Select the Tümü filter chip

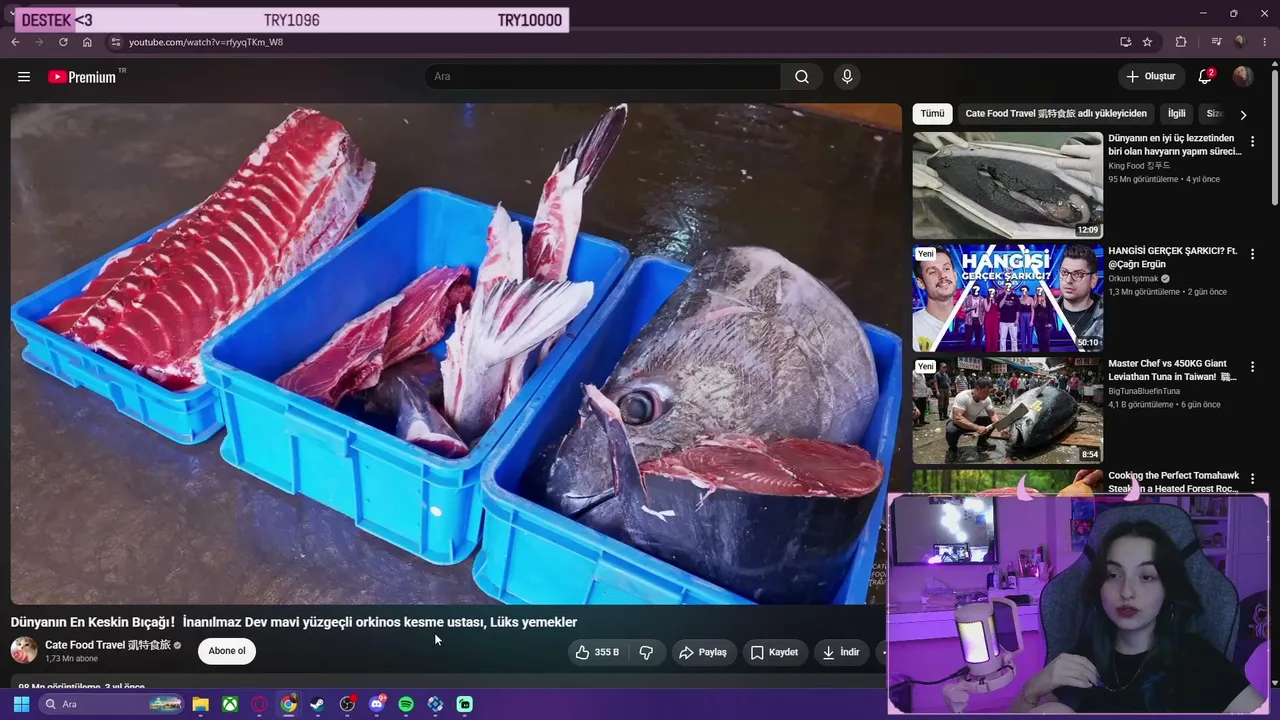[x=932, y=114]
